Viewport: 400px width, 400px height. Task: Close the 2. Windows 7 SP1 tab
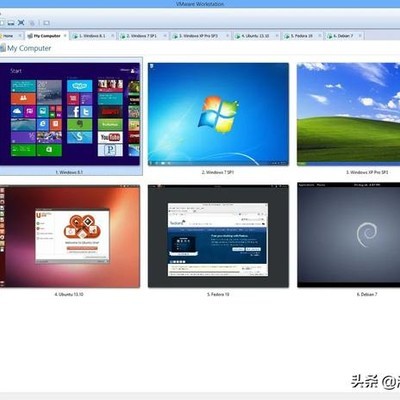click(165, 36)
